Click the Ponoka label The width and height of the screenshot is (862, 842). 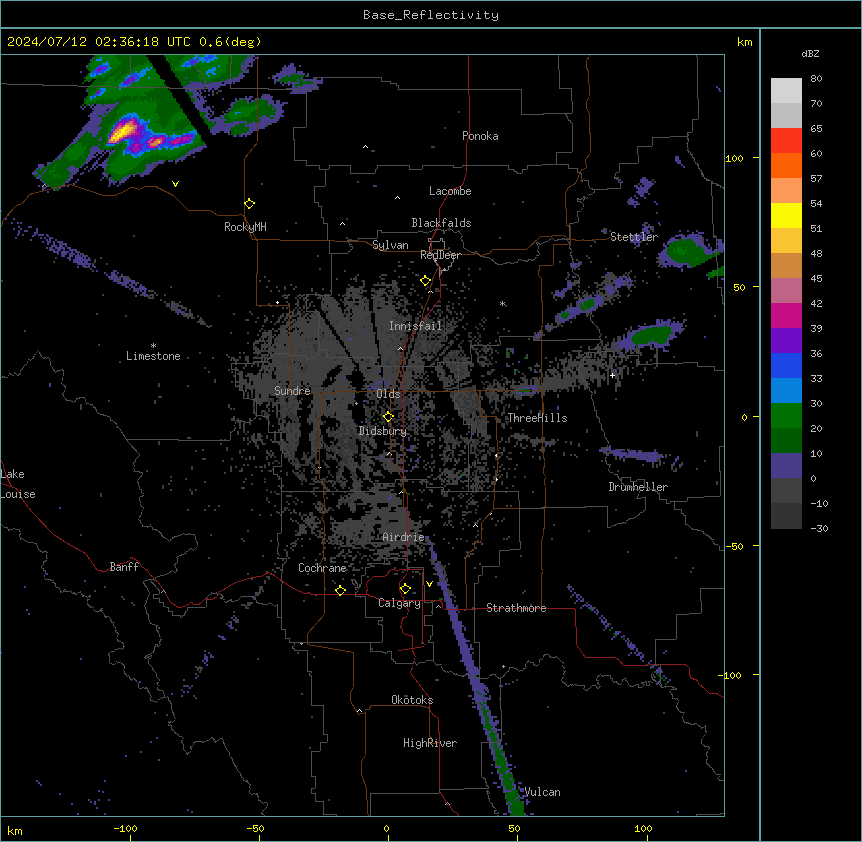click(480, 136)
